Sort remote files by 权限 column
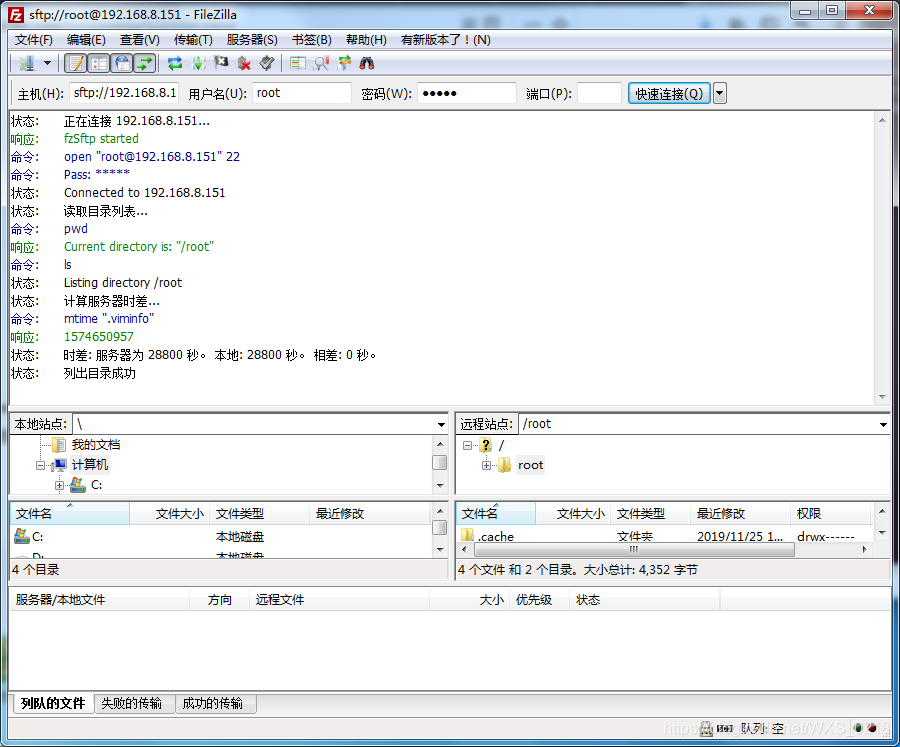Viewport: 900px width, 747px height. click(831, 514)
